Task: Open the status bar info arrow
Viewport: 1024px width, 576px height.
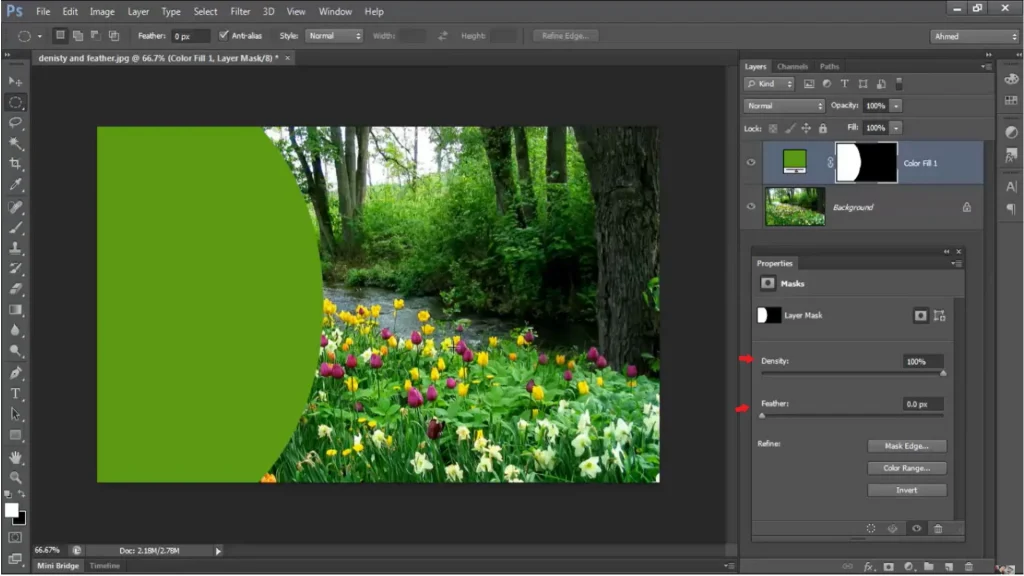Action: (218, 551)
